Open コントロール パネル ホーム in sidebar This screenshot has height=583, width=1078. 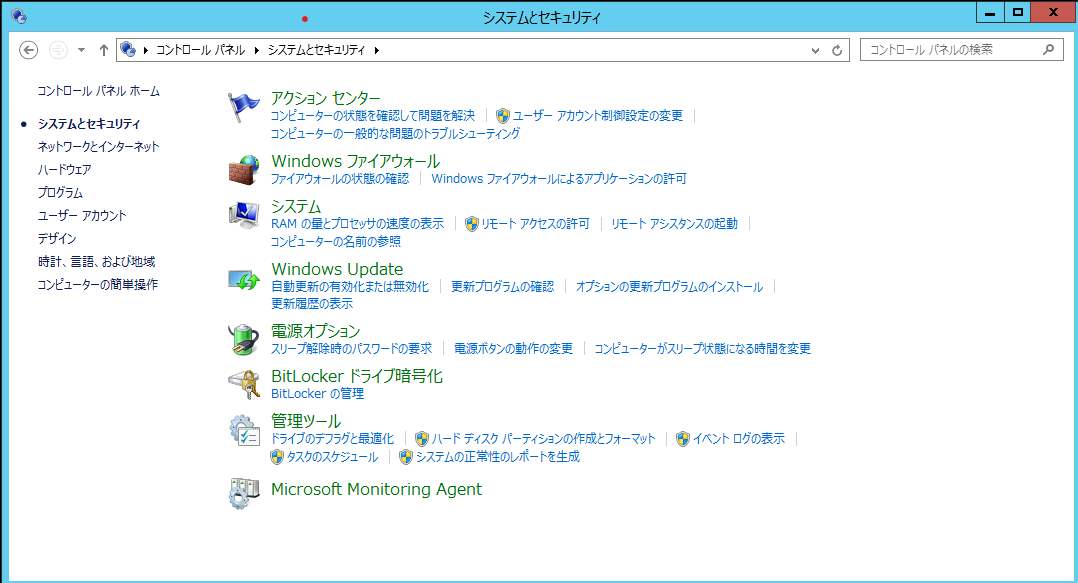(x=98, y=91)
